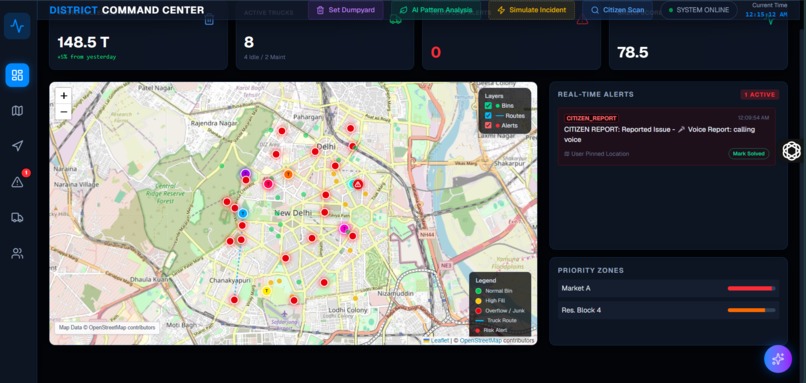The height and width of the screenshot is (383, 806).
Task: Click the Truck Route legend entry
Action: 496,320
